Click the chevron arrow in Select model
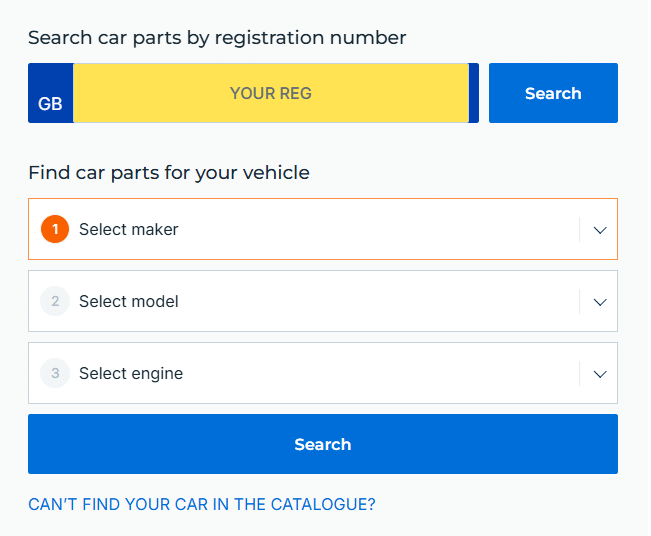Viewport: 651px width, 536px height. coord(600,302)
